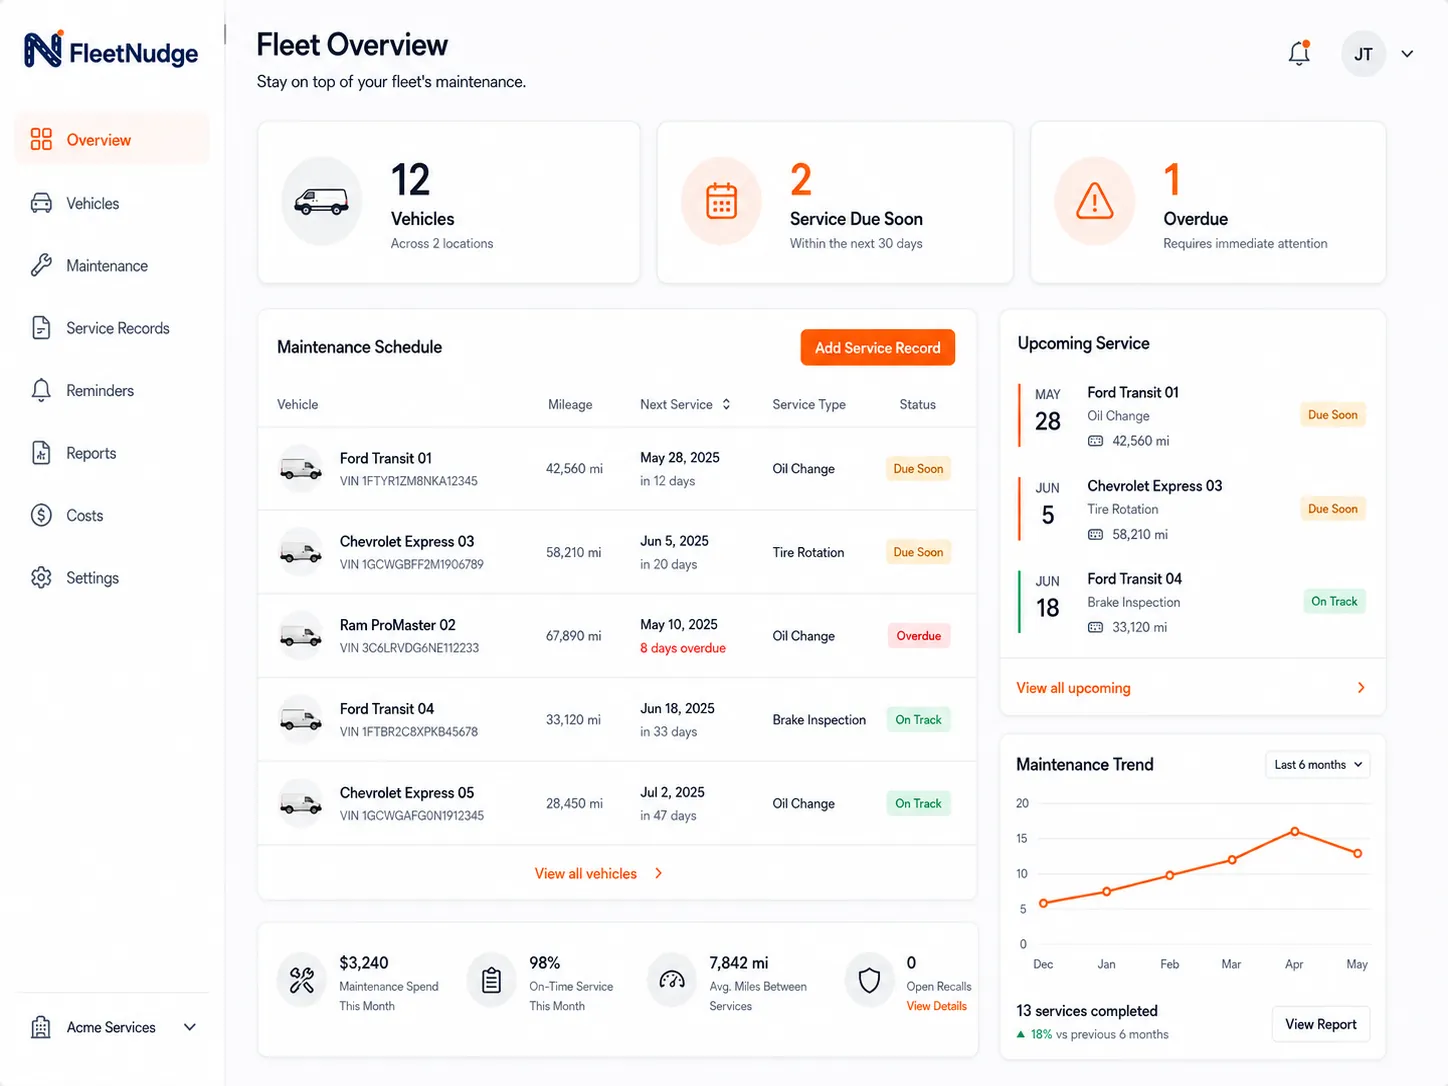
Task: Click the van thumbnail for Ford Transit 01
Action: (x=300, y=469)
